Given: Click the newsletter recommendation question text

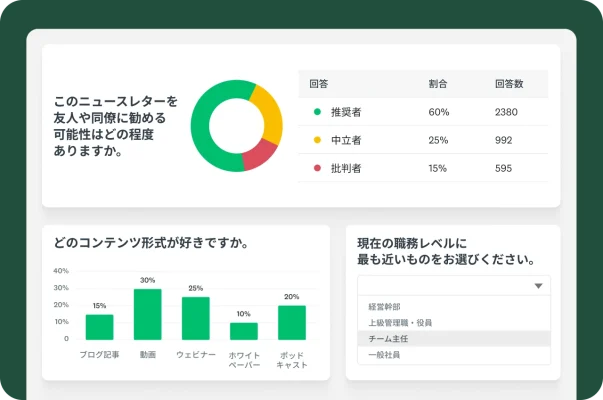Looking at the screenshot, I should click(x=115, y=126).
